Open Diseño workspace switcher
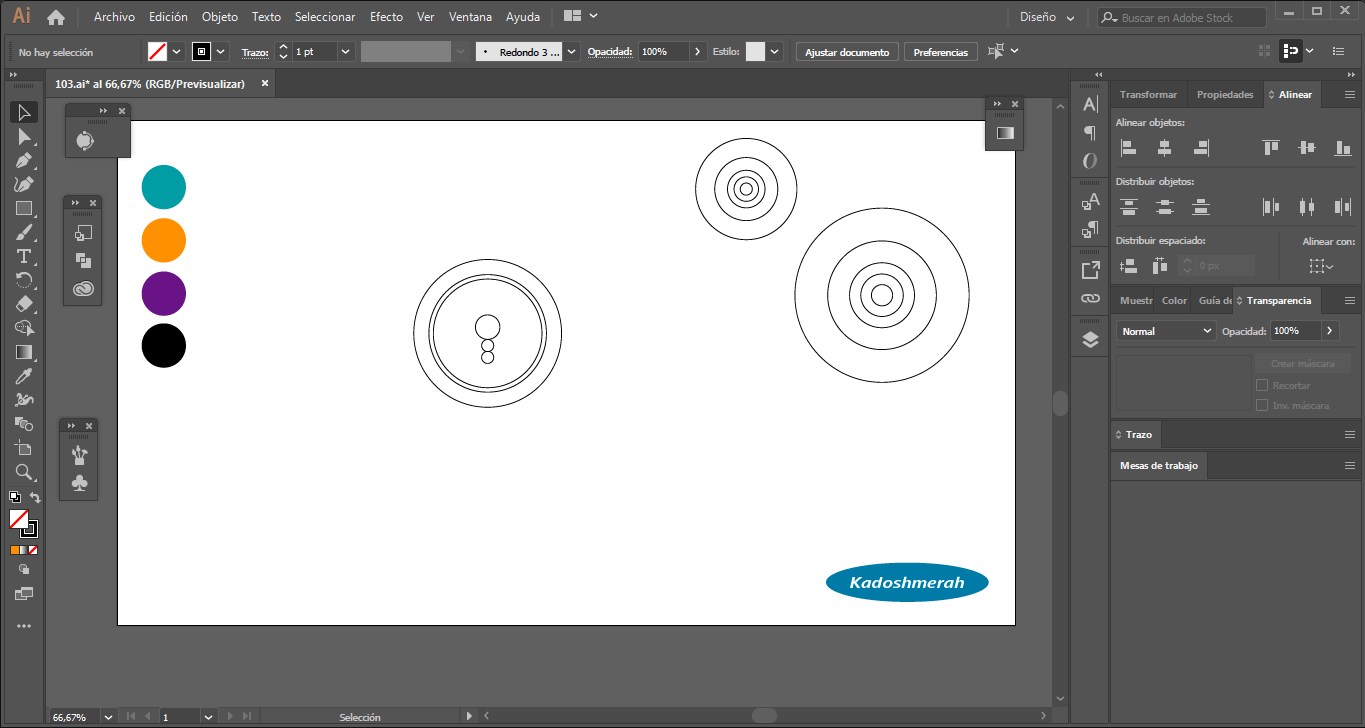This screenshot has height=728, width=1365. (x=1048, y=17)
